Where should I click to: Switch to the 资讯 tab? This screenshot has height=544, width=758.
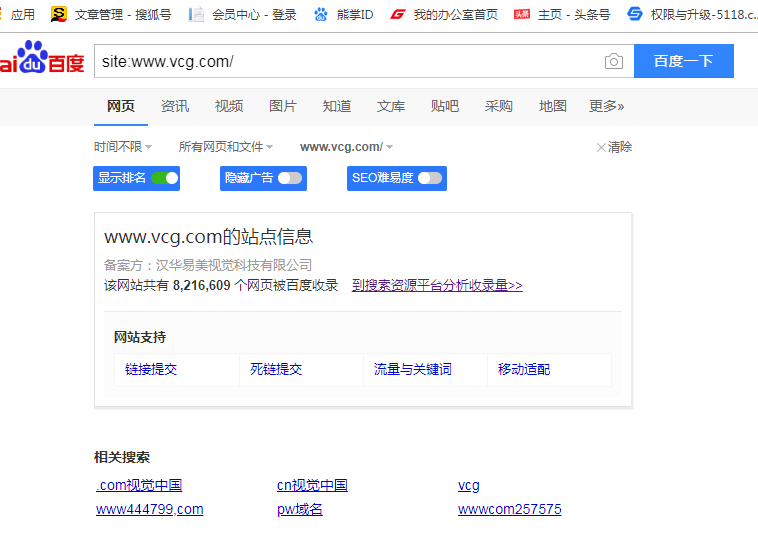tap(175, 106)
